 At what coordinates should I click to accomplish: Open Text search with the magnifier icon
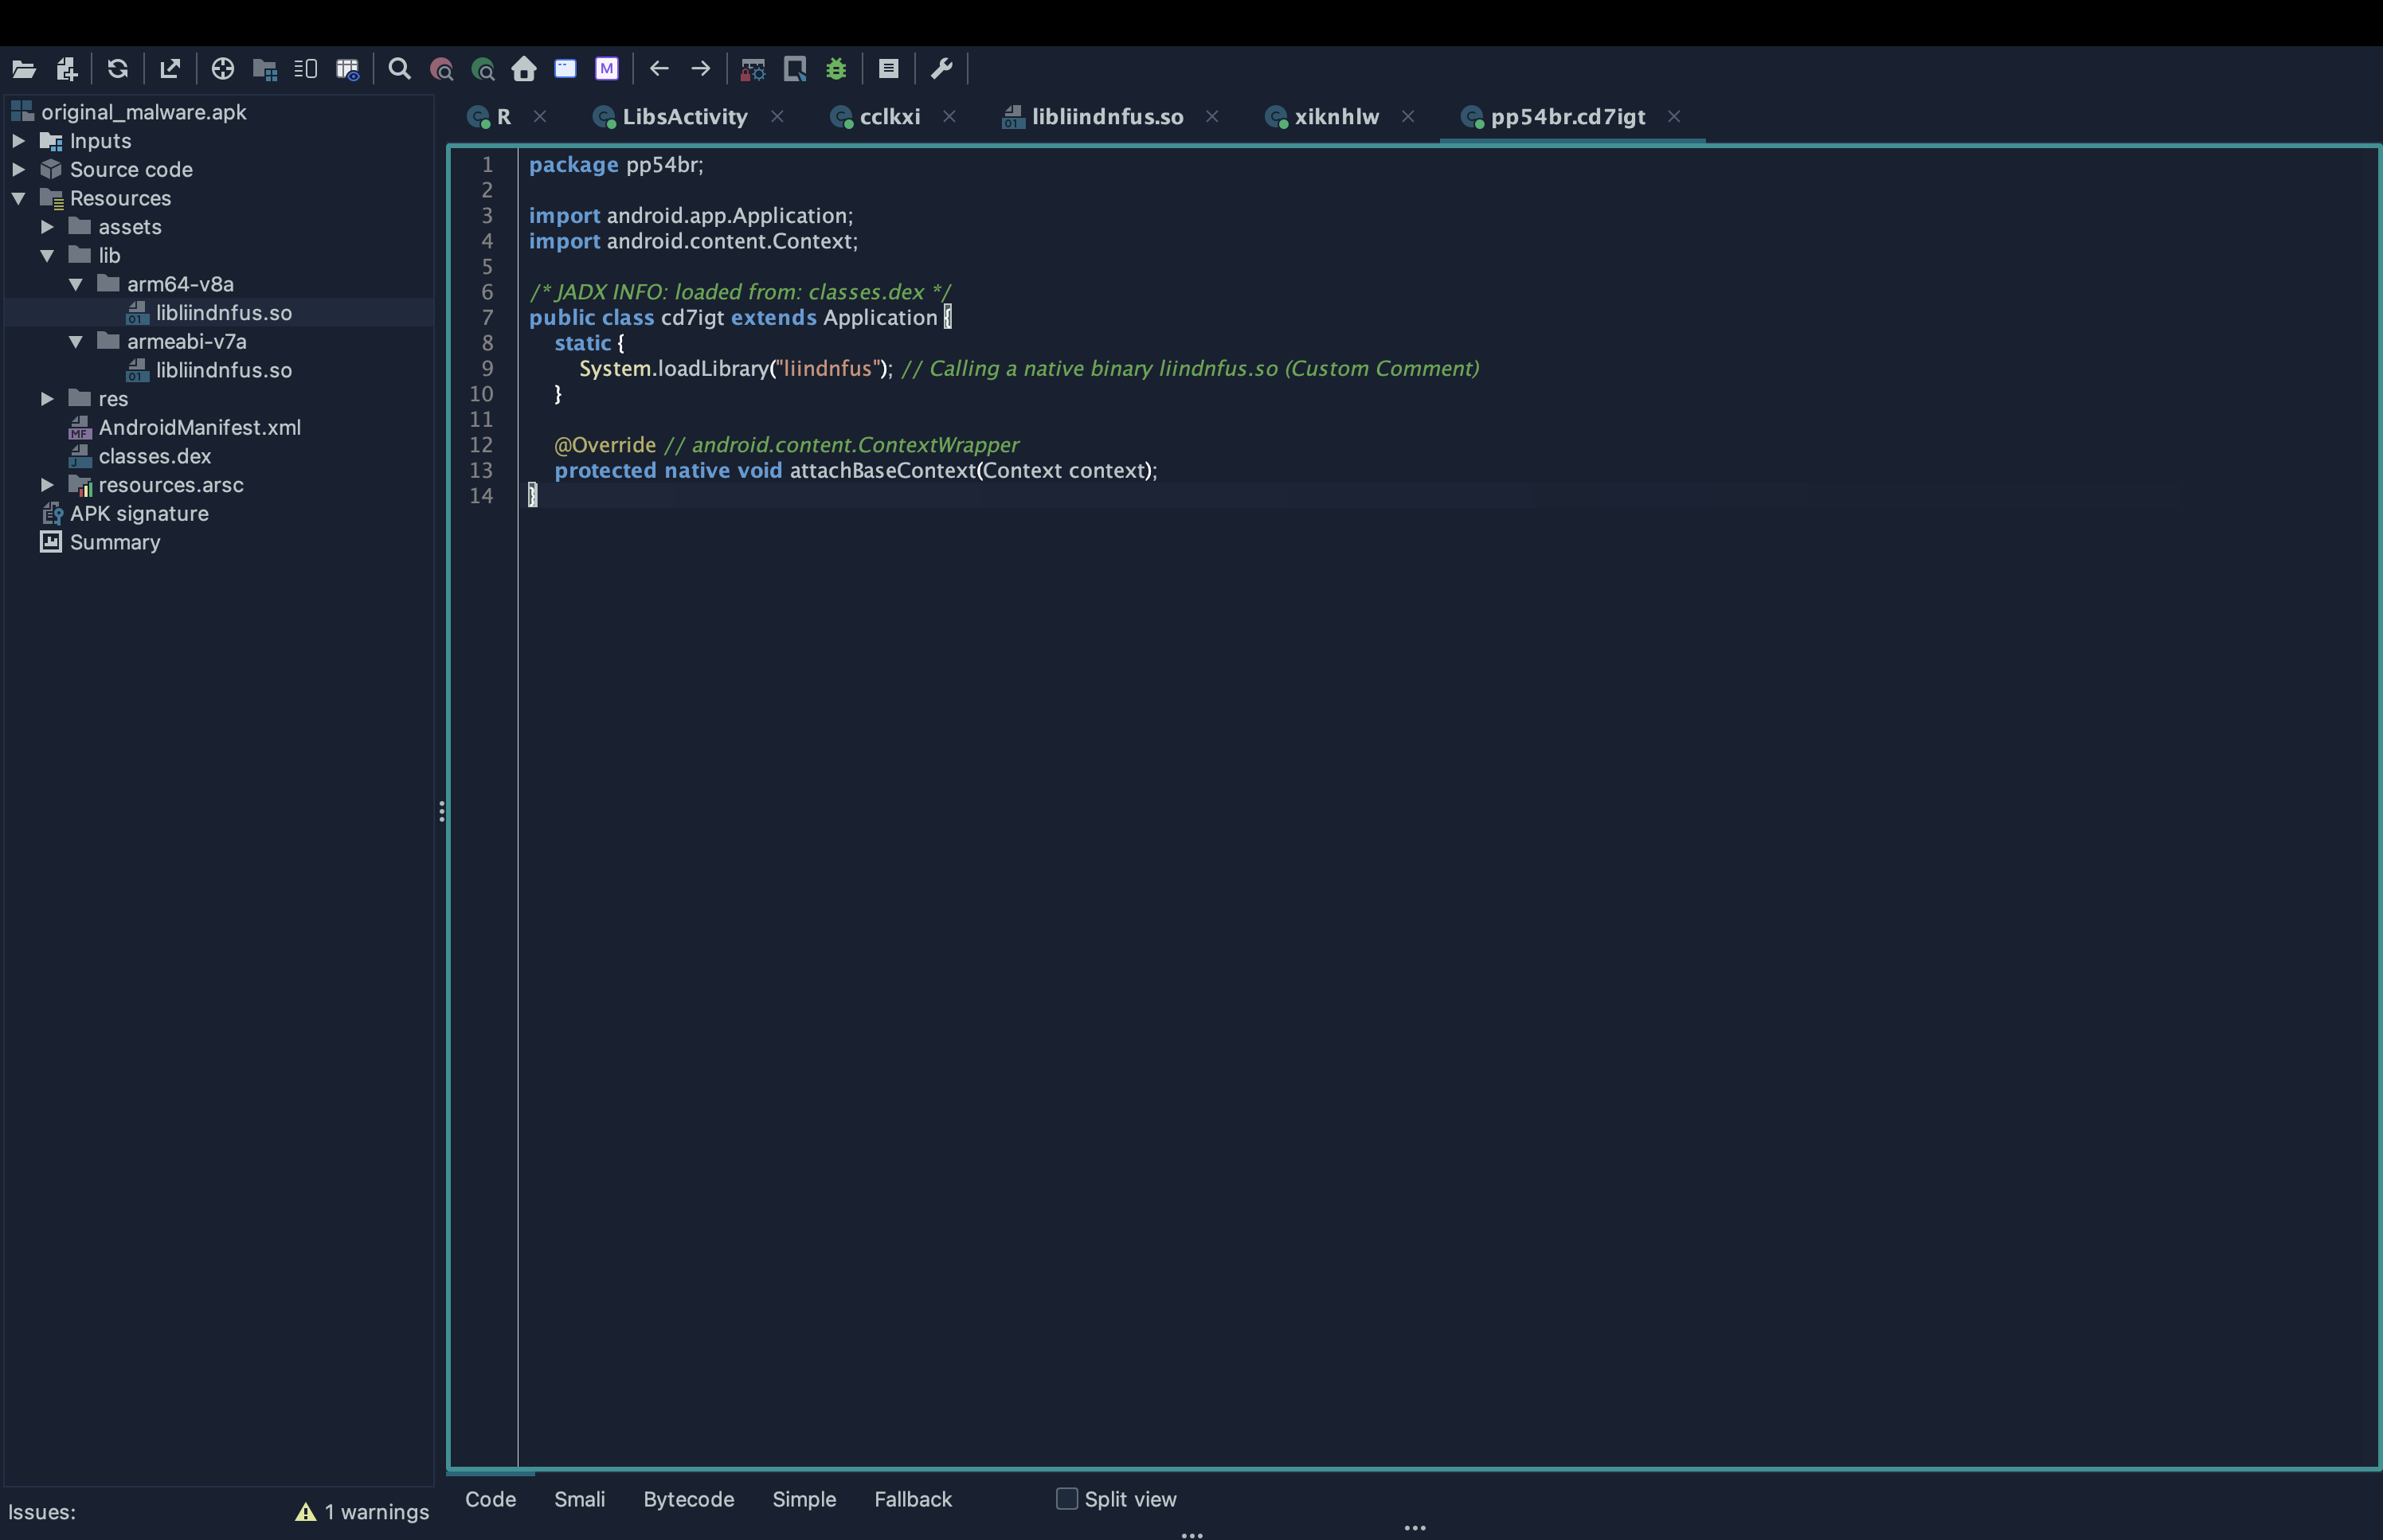(400, 69)
